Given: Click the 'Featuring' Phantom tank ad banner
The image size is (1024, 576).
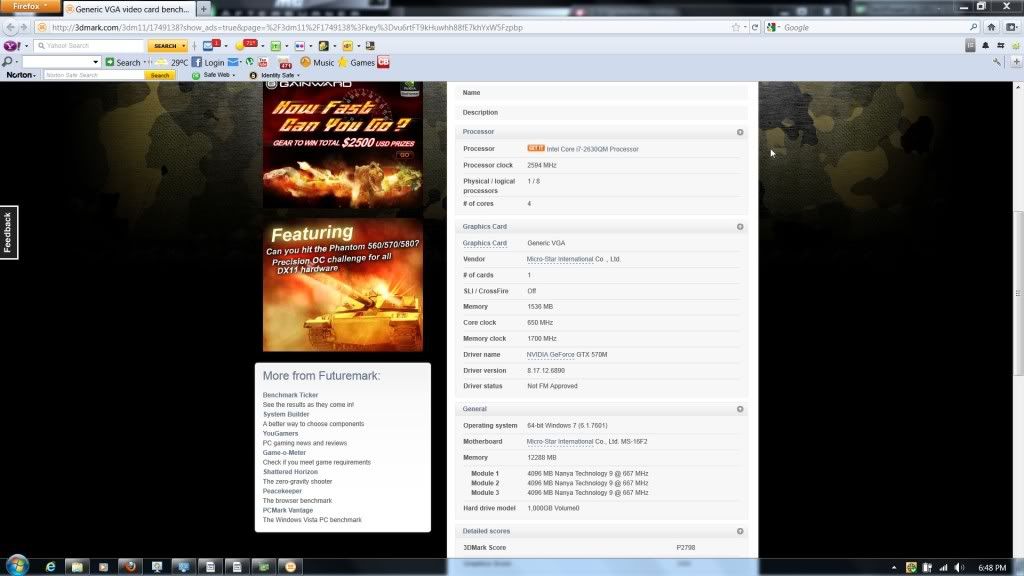Looking at the screenshot, I should click(x=343, y=285).
